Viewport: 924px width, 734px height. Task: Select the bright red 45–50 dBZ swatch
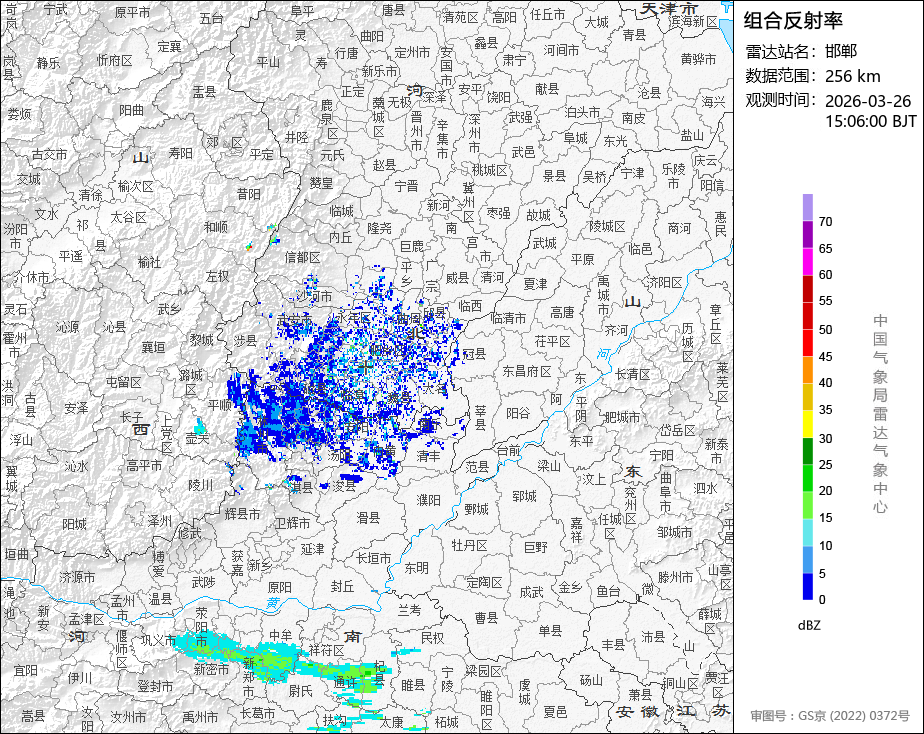(807, 343)
